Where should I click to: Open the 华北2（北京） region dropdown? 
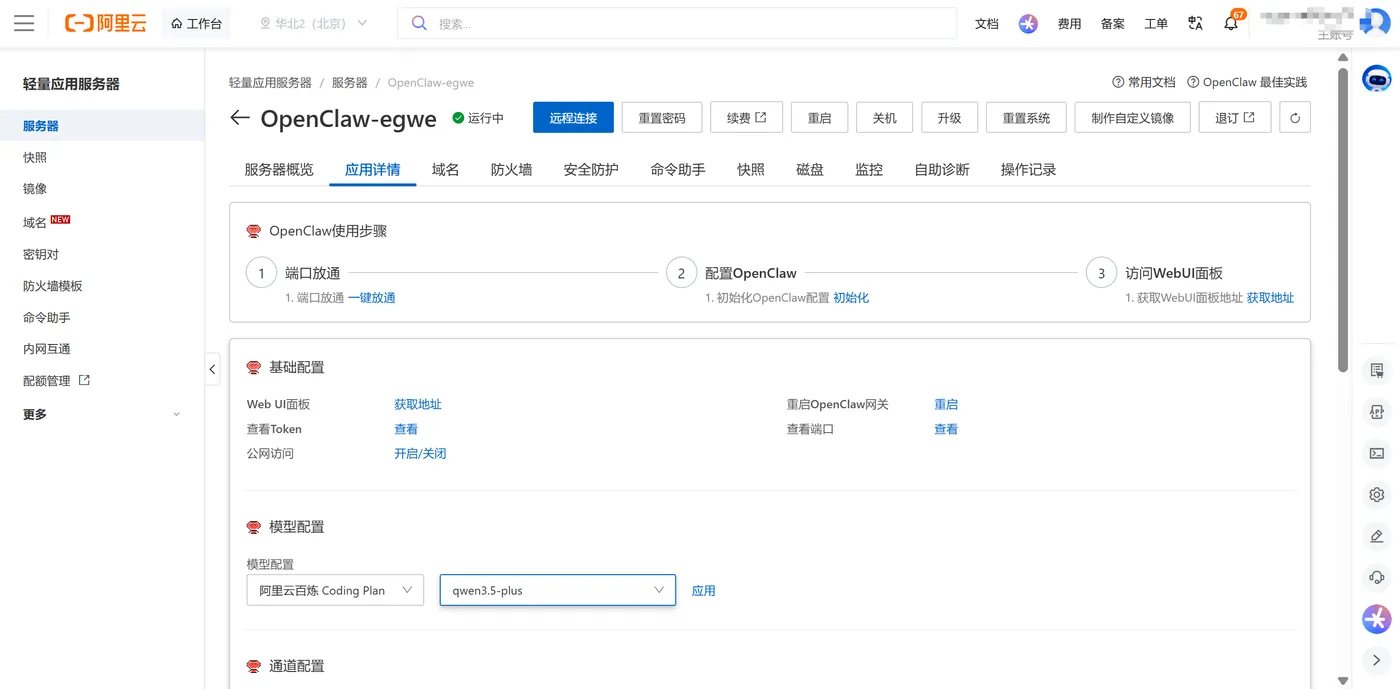(313, 23)
